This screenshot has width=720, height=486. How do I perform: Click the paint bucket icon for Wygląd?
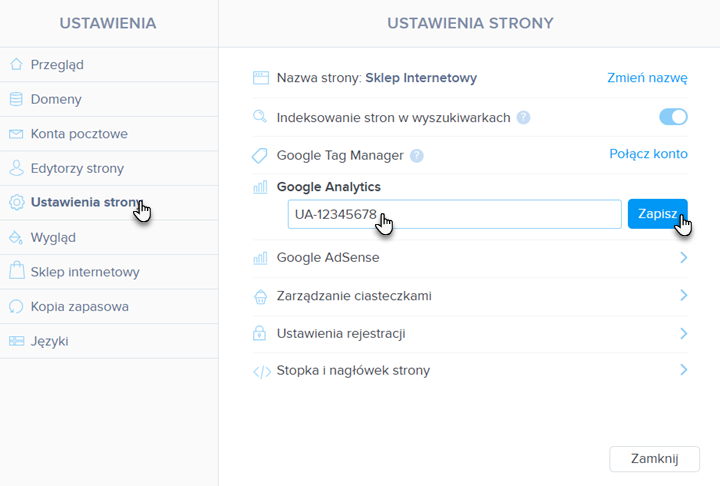[16, 237]
